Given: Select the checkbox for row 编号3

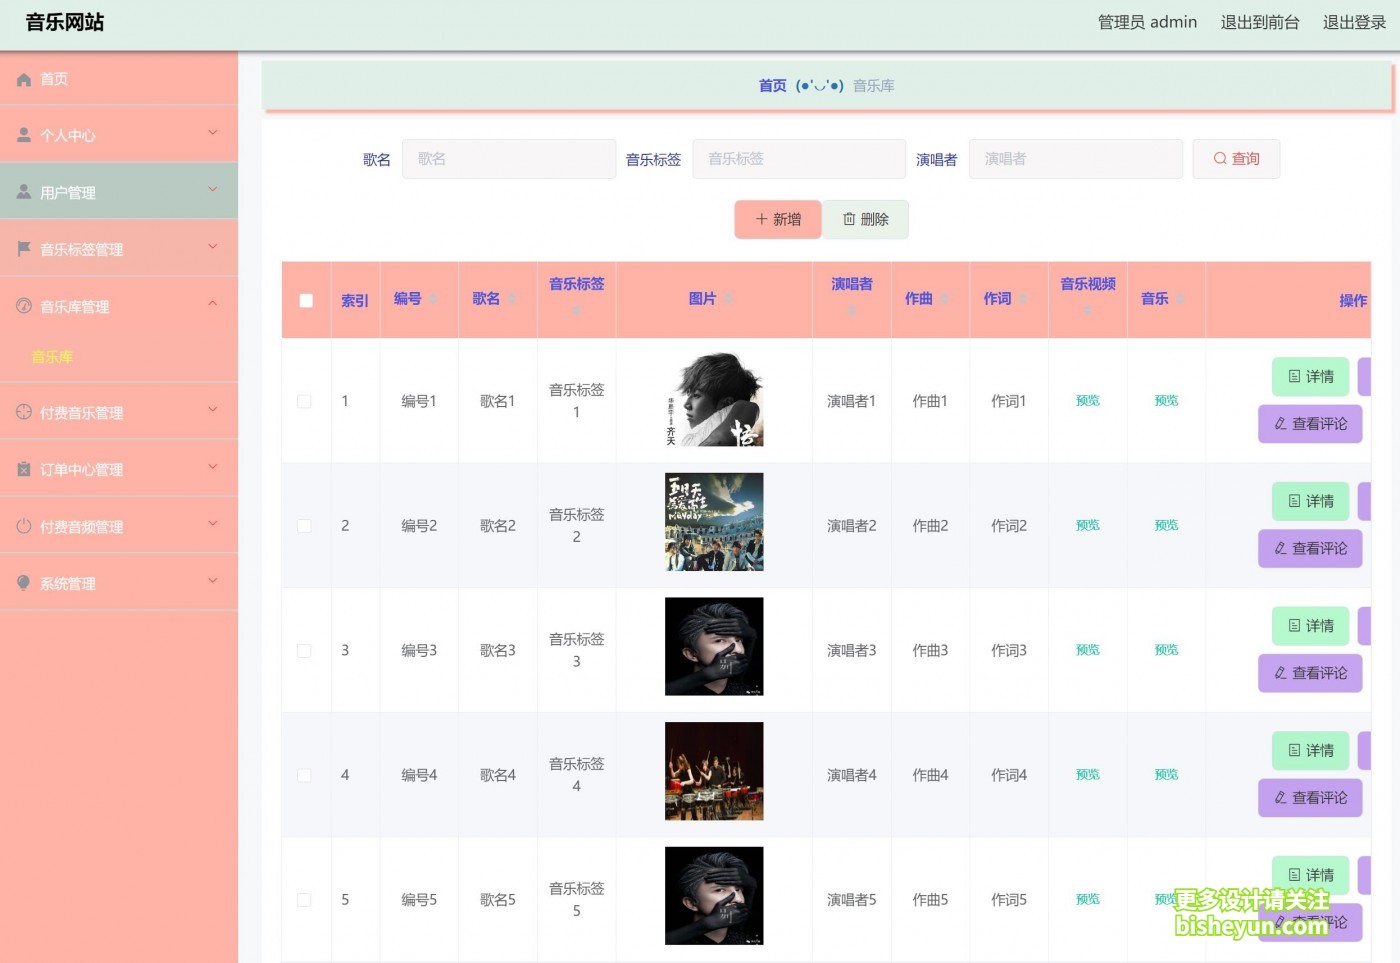Looking at the screenshot, I should click(x=304, y=651).
